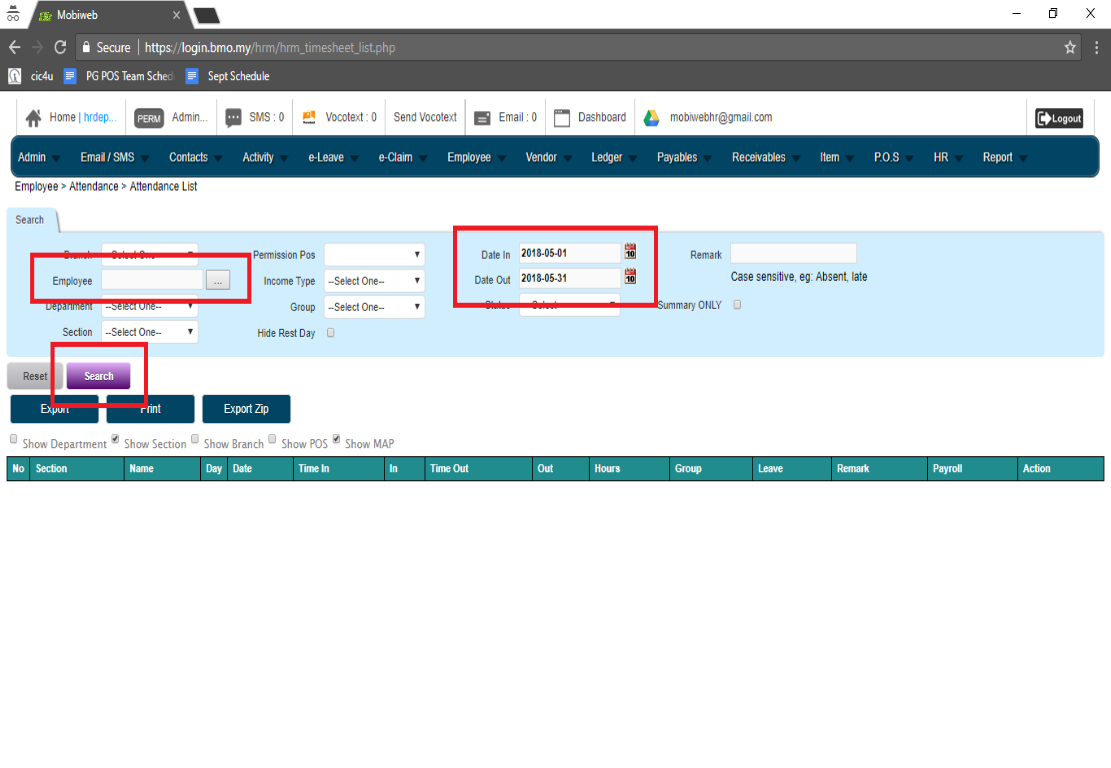1111x768 pixels.
Task: Close the Mobiweb browser tab
Action: (176, 15)
